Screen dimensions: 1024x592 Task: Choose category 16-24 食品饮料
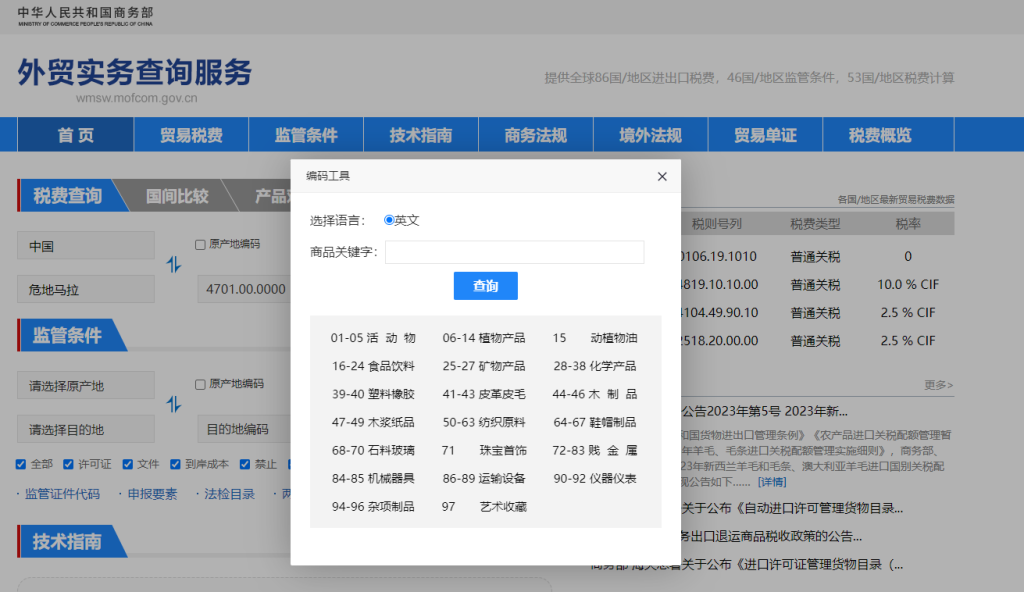(373, 366)
